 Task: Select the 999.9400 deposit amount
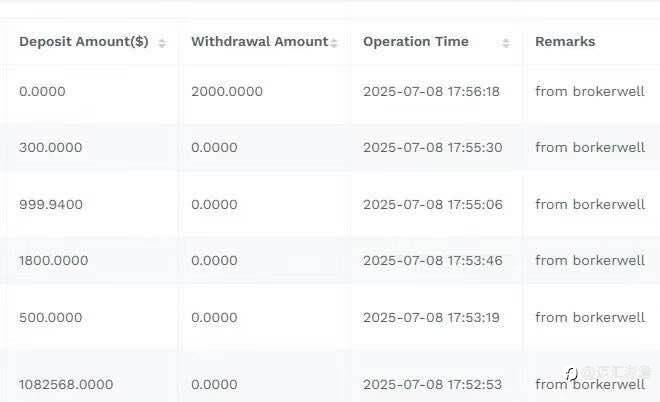(50, 205)
